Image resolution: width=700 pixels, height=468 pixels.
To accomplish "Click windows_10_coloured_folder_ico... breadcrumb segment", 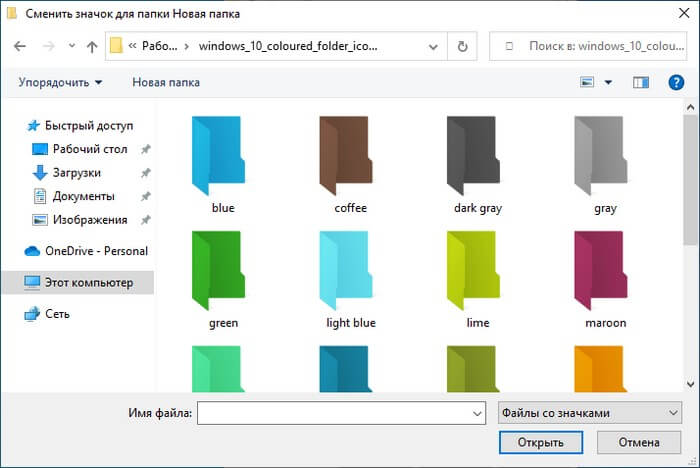I will [x=288, y=46].
